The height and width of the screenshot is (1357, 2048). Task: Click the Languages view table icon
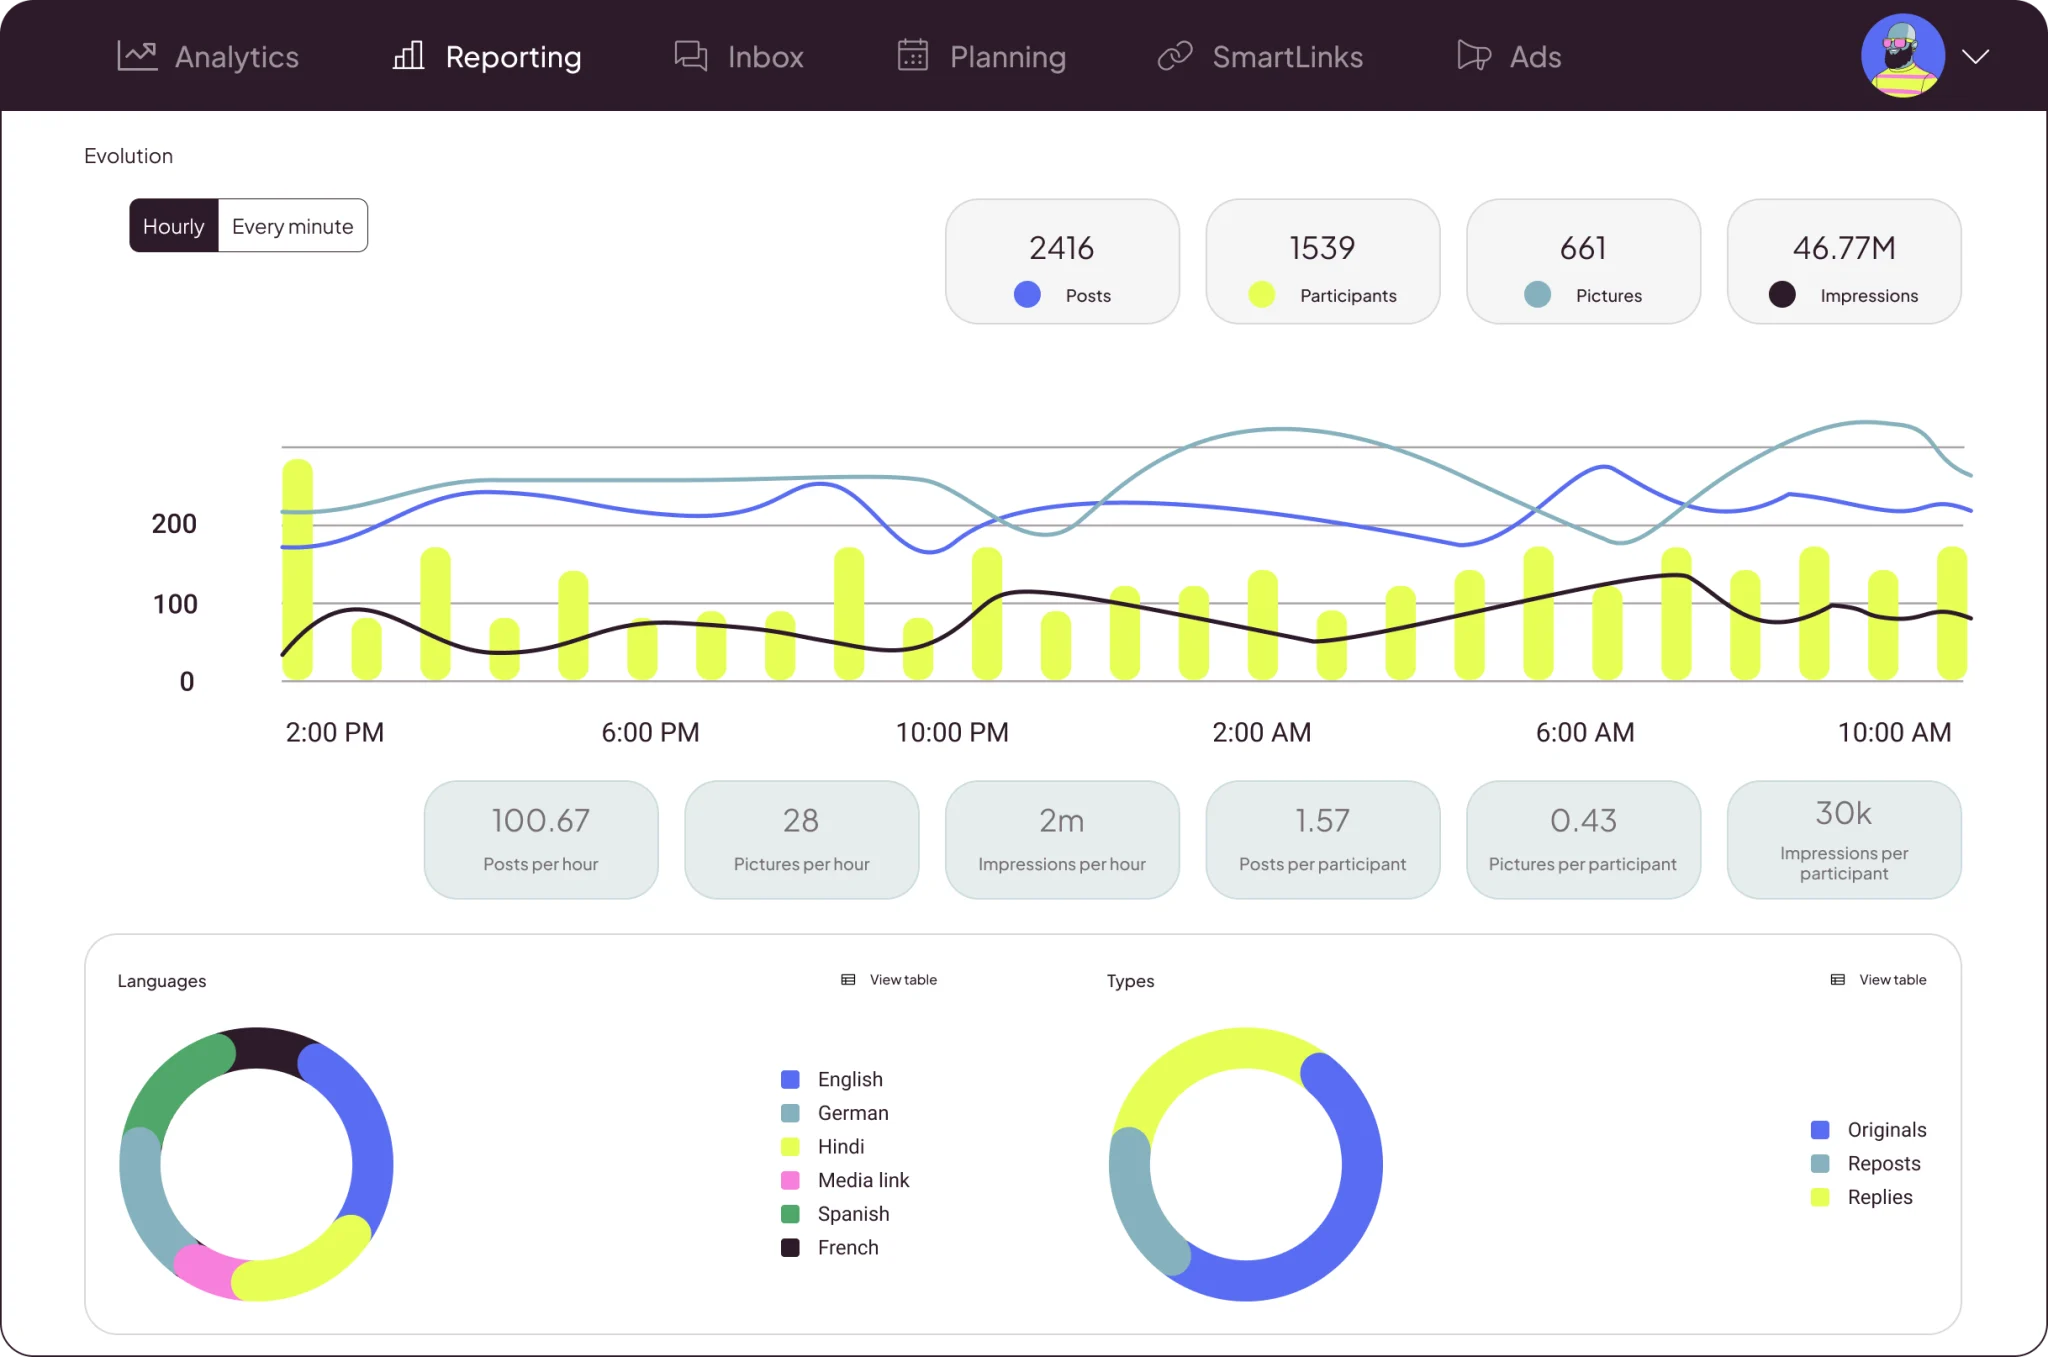pos(848,980)
